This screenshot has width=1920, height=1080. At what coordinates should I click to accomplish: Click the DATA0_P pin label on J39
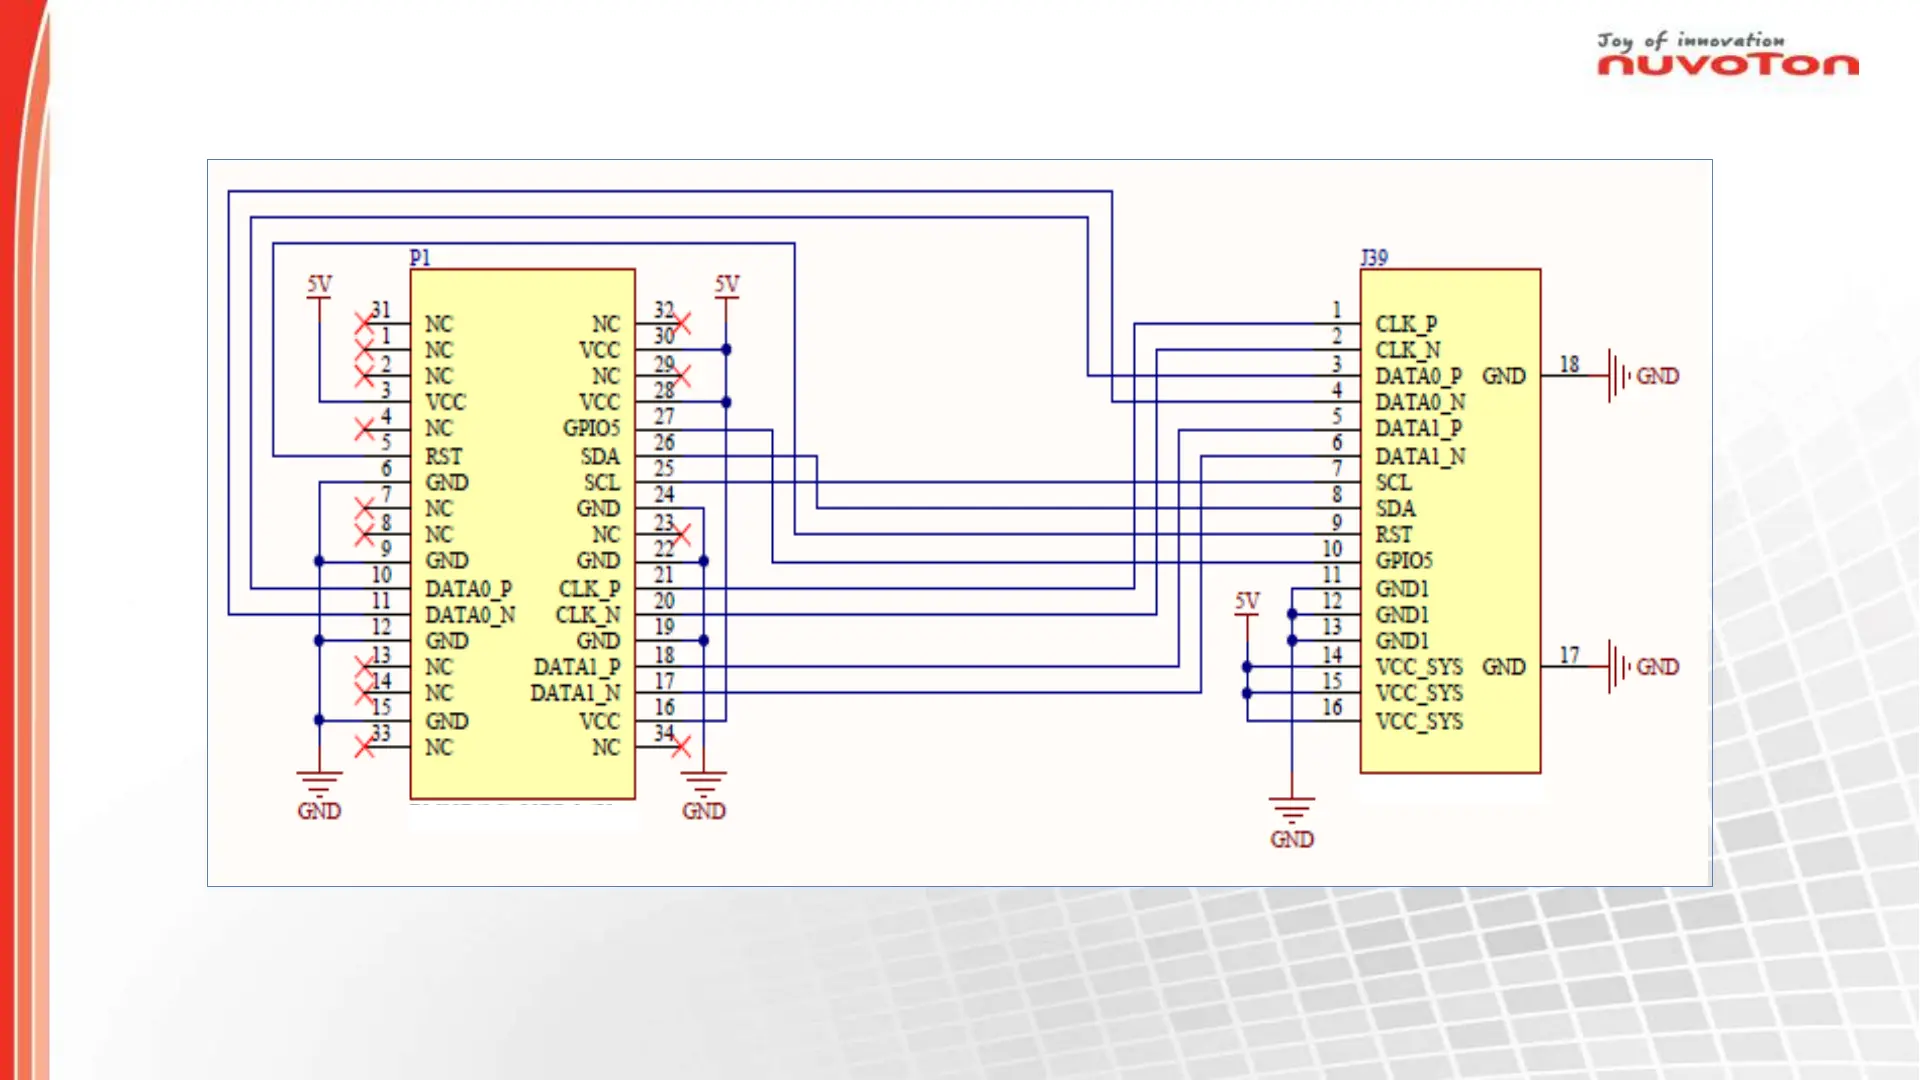tap(1418, 376)
